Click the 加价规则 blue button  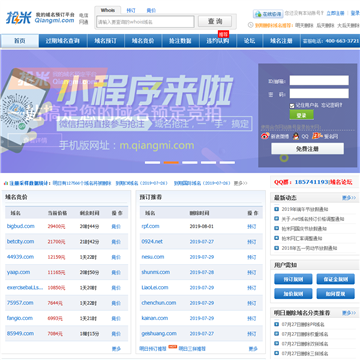pyautogui.click(x=293, y=294)
